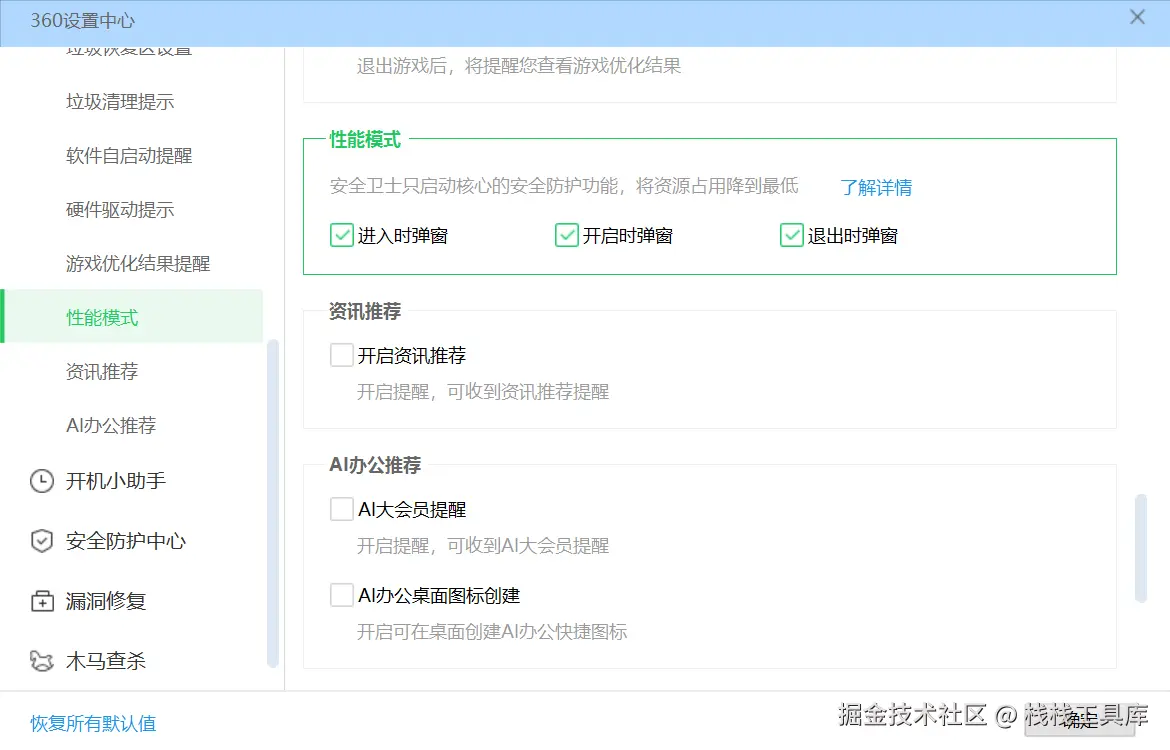This screenshot has width=1170, height=750.
Task: Click 恢复所有默认值 link
Action: coord(93,723)
